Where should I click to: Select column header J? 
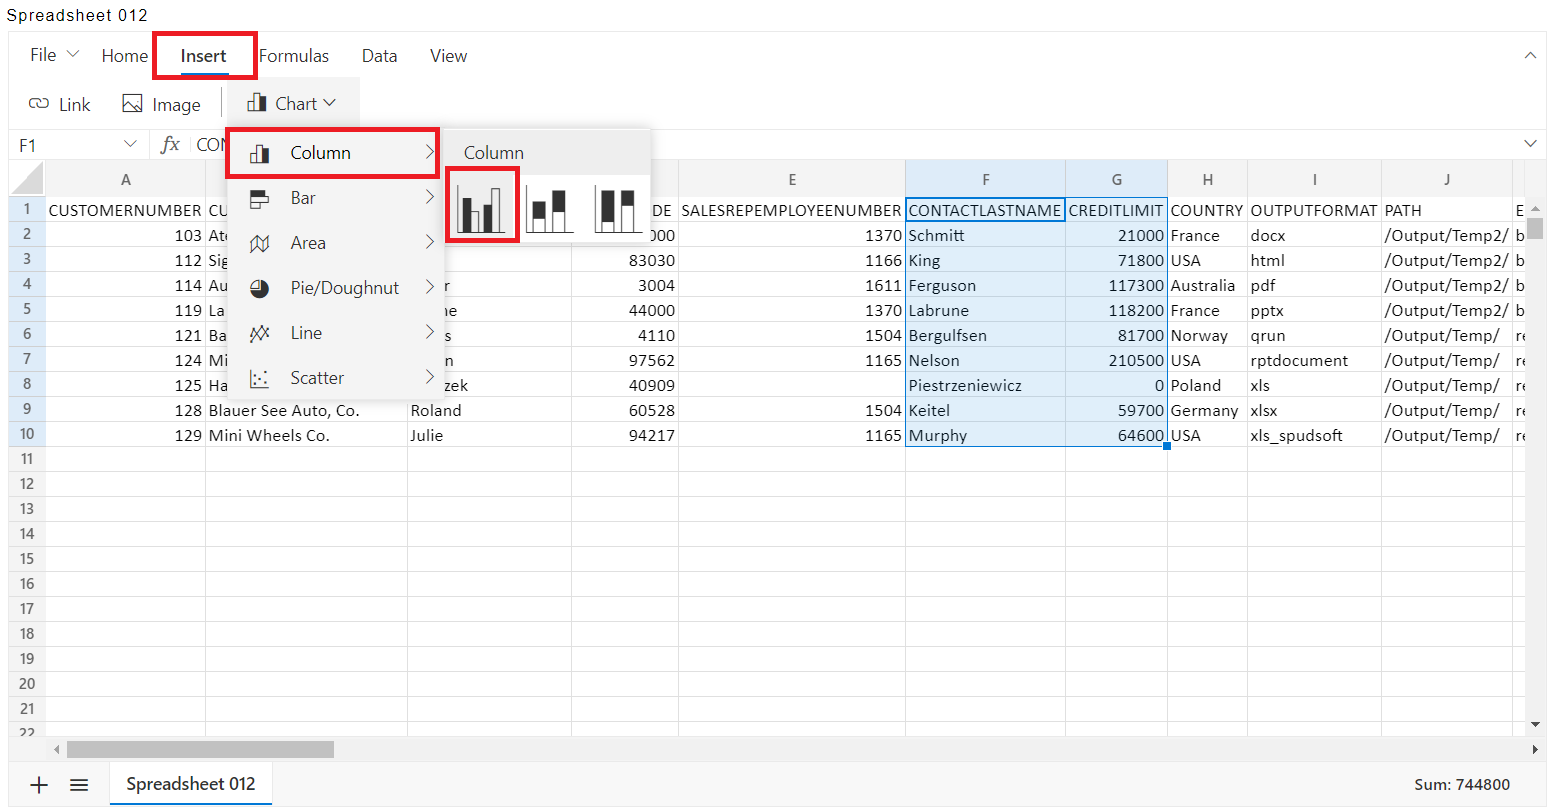point(1446,180)
